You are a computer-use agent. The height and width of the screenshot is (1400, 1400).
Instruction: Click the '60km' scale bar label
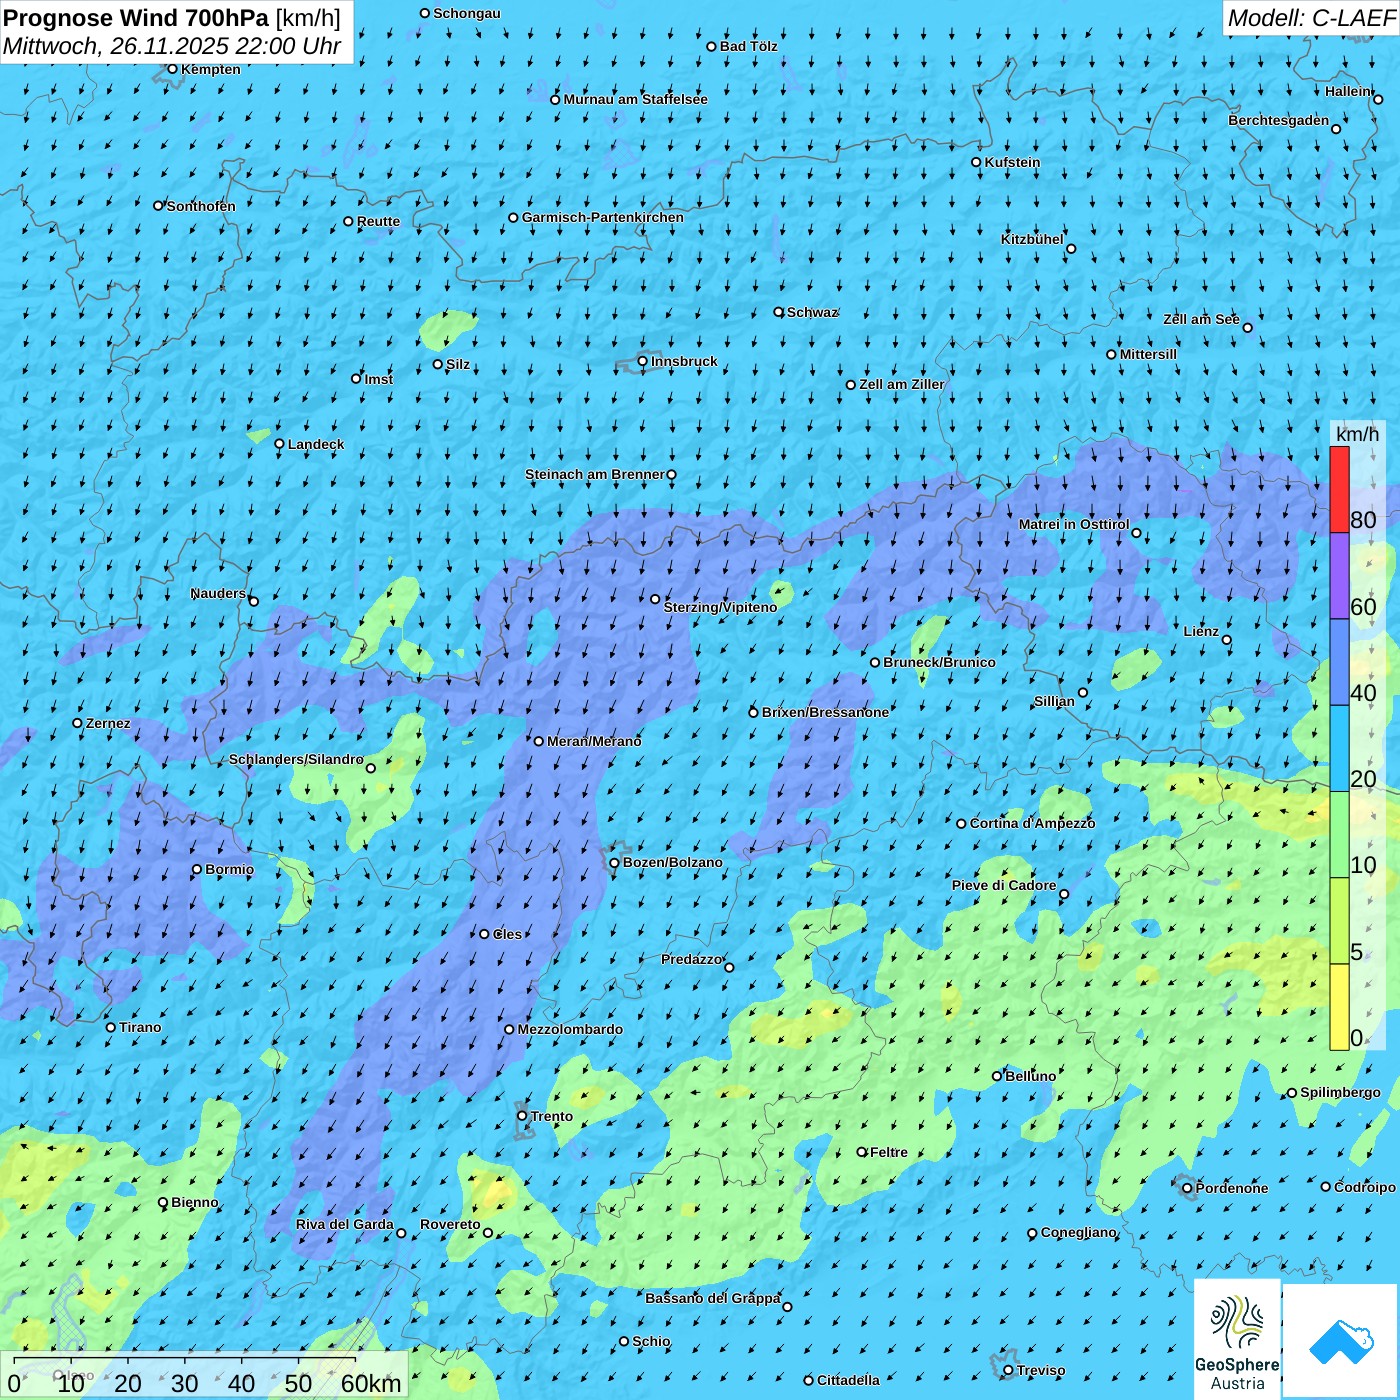tap(371, 1383)
